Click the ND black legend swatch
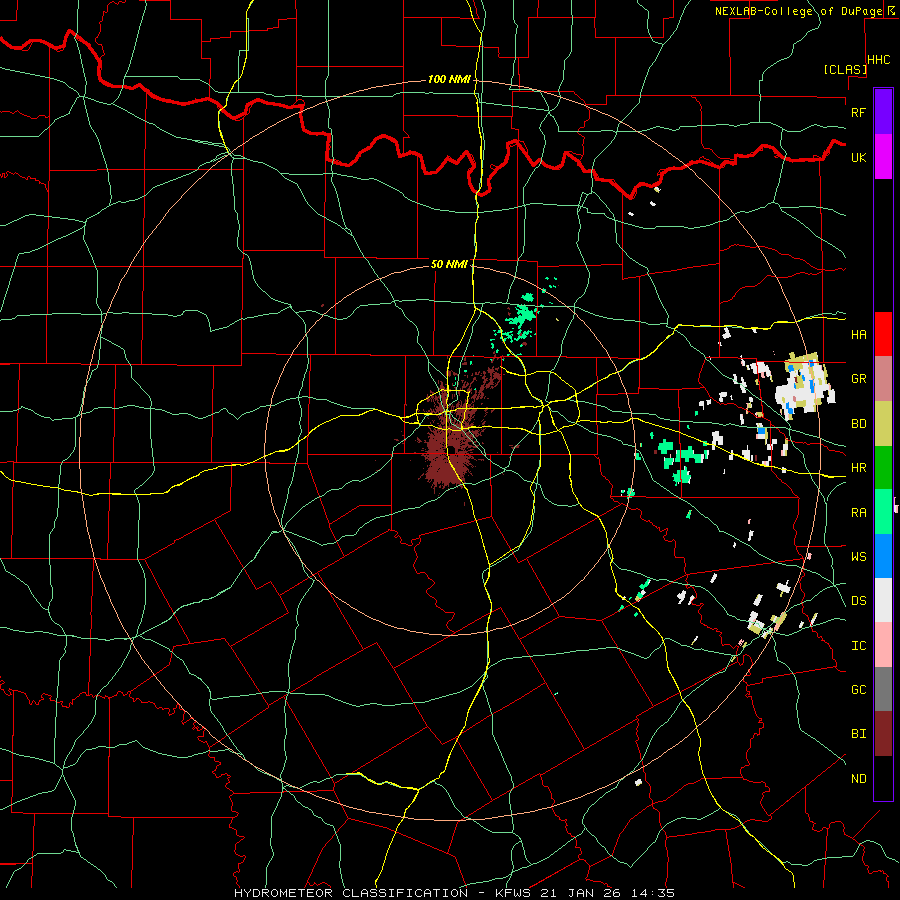900x900 pixels. tap(883, 778)
